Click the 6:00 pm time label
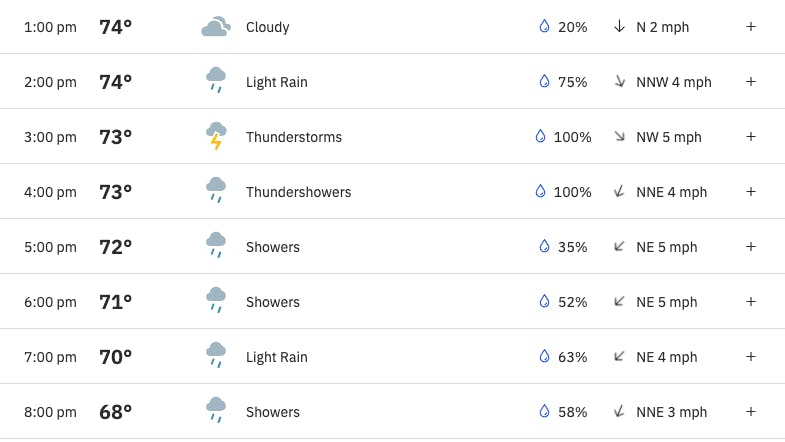The height and width of the screenshot is (442, 785). tap(50, 302)
